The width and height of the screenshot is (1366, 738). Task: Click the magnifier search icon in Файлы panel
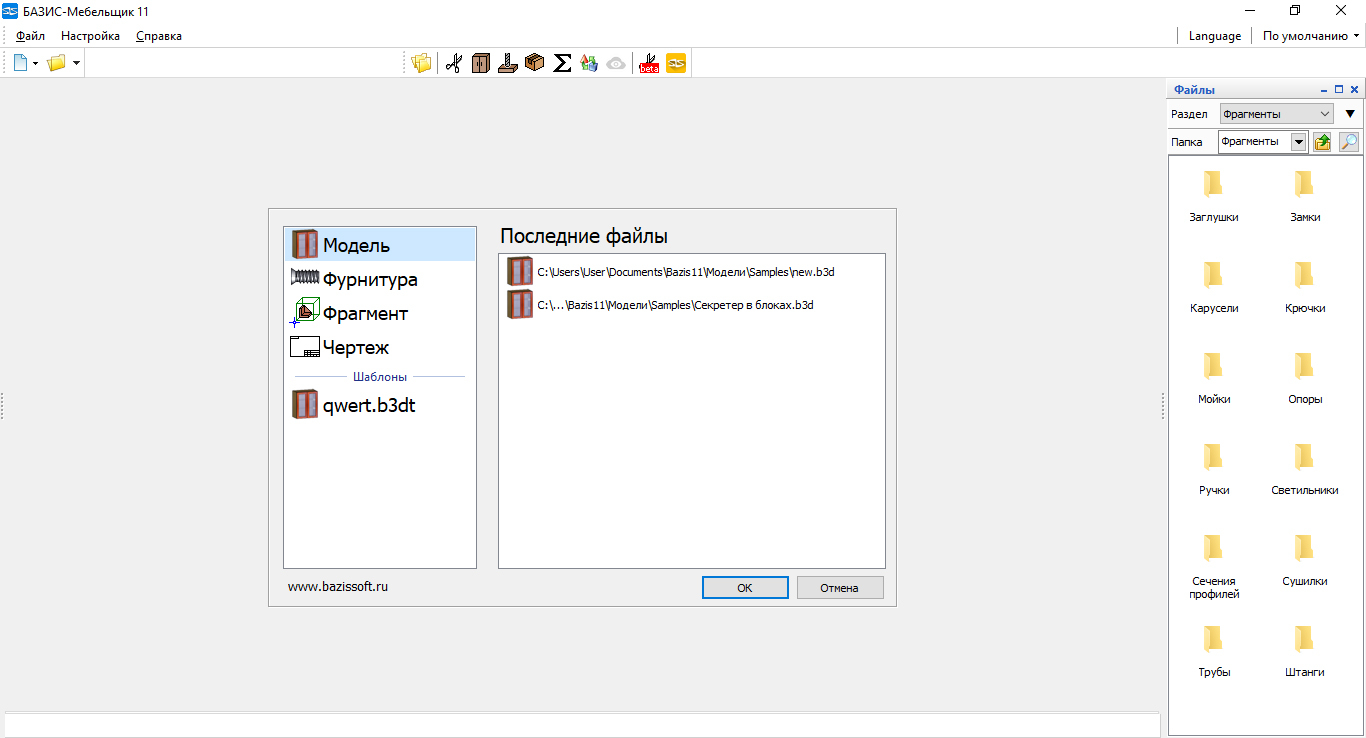point(1349,142)
